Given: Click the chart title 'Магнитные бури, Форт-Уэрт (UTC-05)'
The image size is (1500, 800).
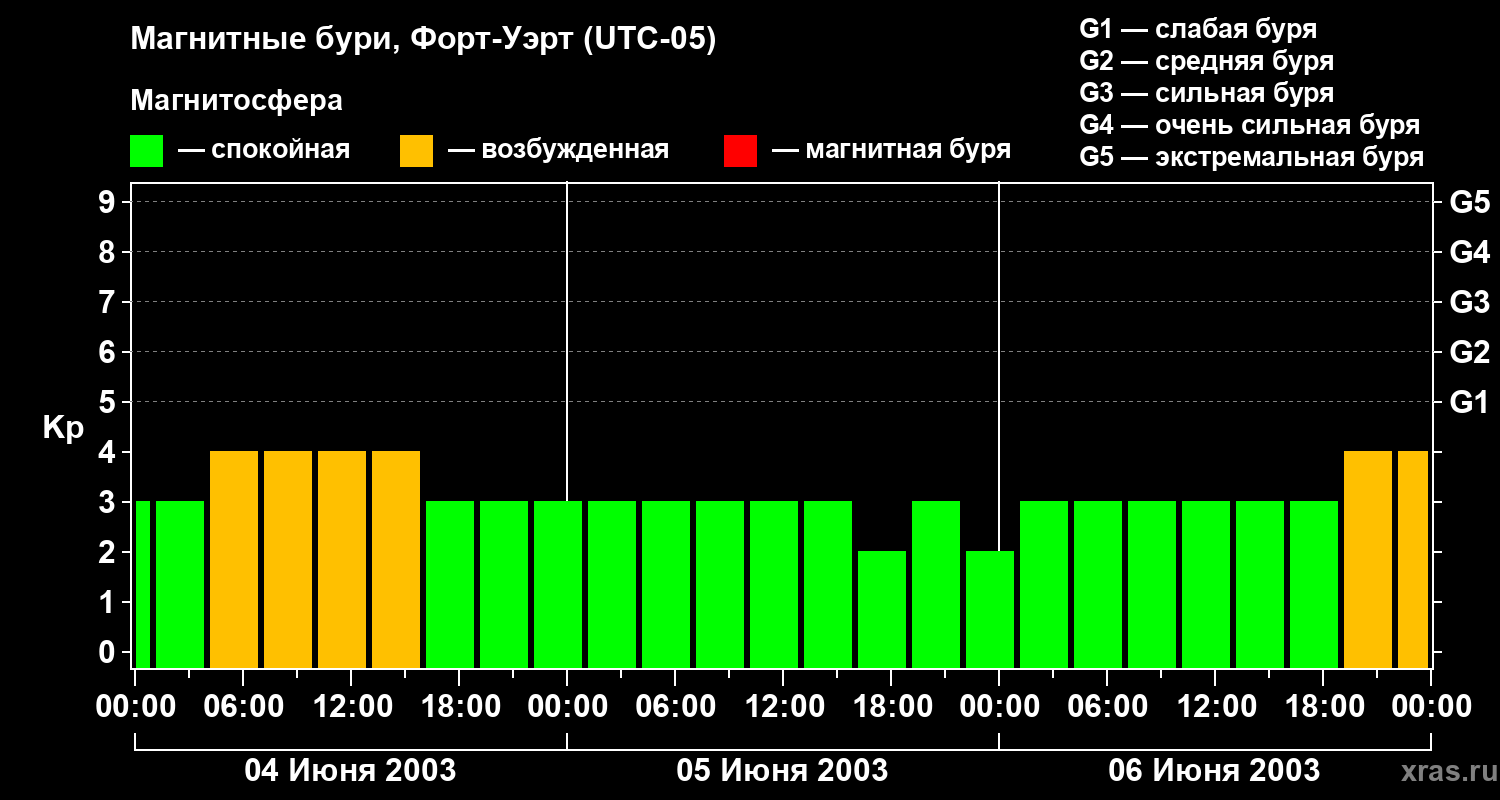Looking at the screenshot, I should (424, 40).
